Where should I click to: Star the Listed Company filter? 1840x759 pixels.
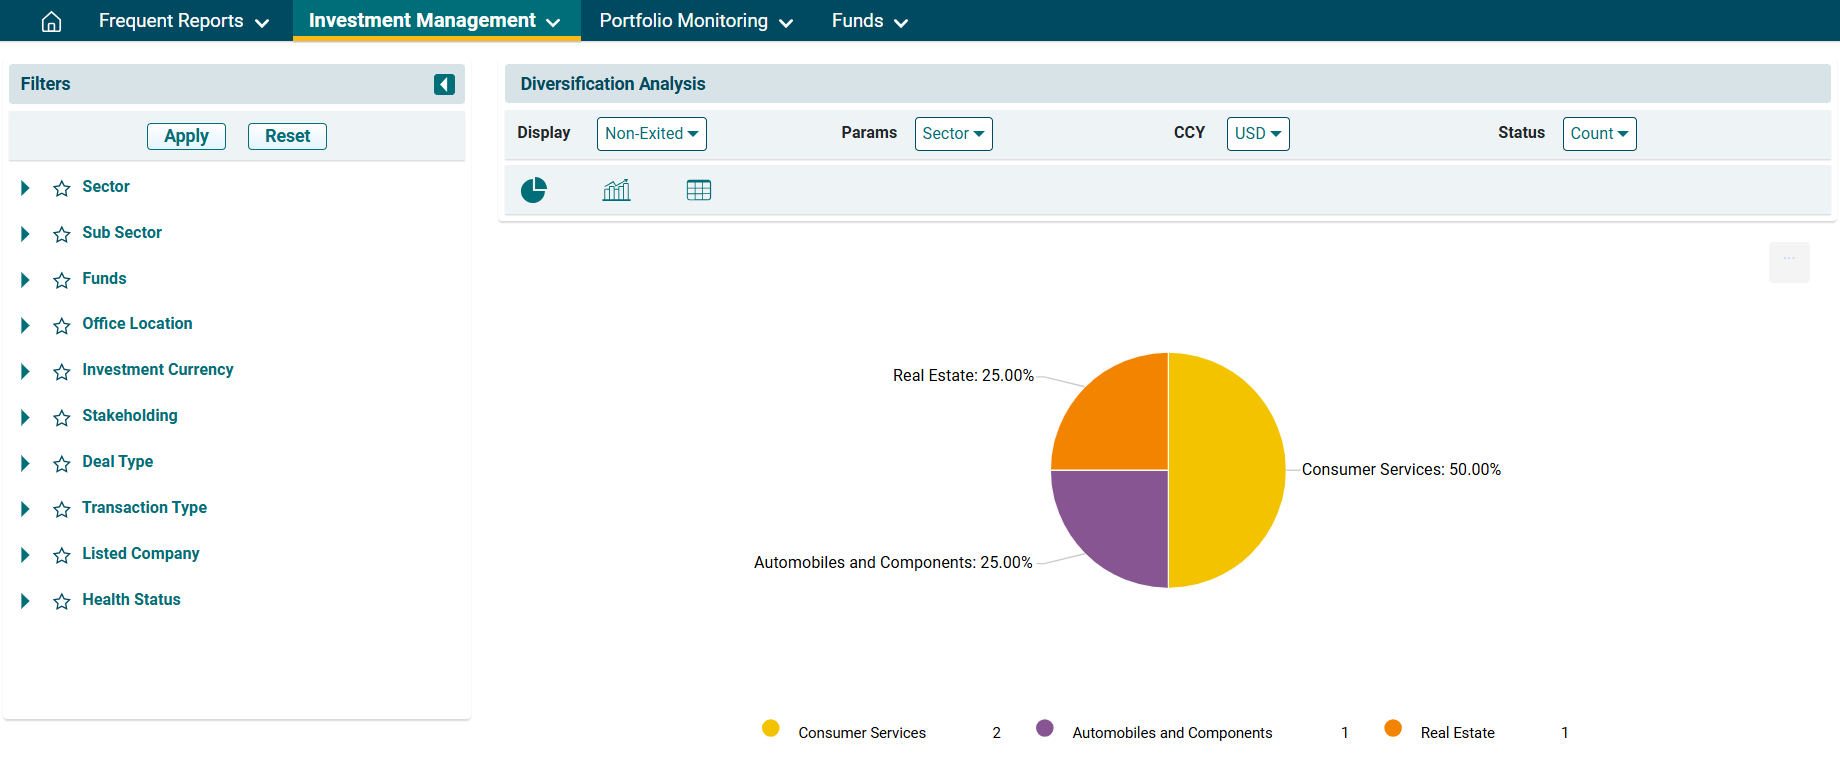coord(62,555)
